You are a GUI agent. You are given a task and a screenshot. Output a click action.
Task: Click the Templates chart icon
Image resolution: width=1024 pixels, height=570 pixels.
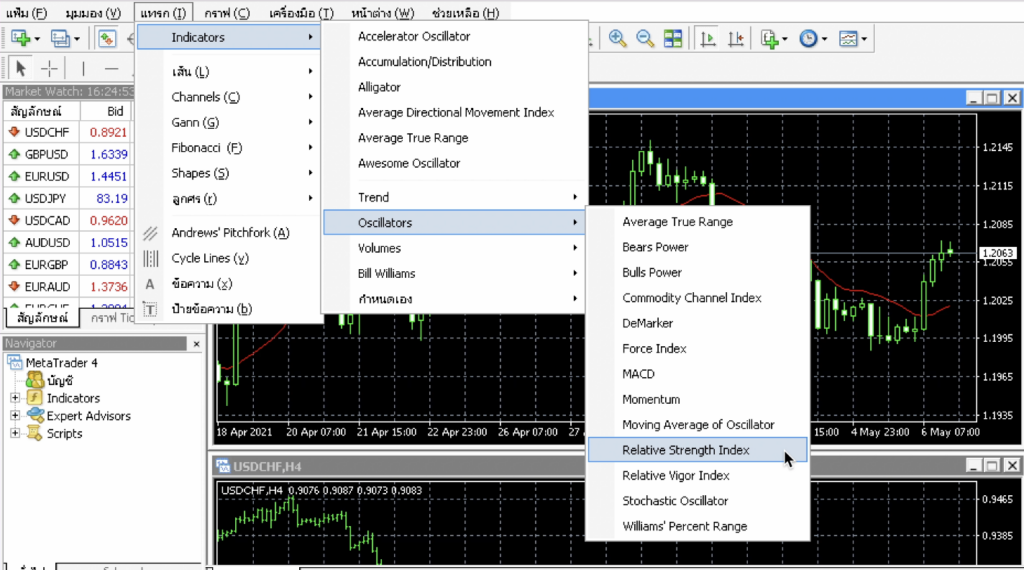click(x=848, y=39)
